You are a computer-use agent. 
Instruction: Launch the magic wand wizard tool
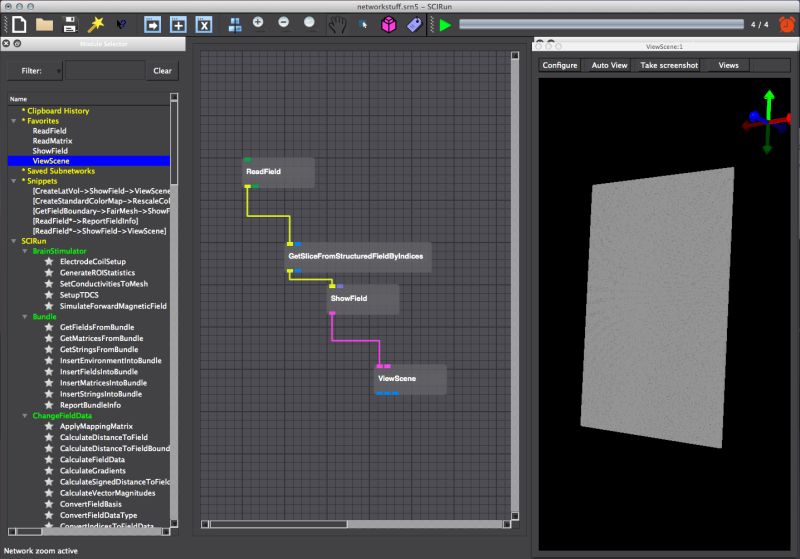point(95,24)
